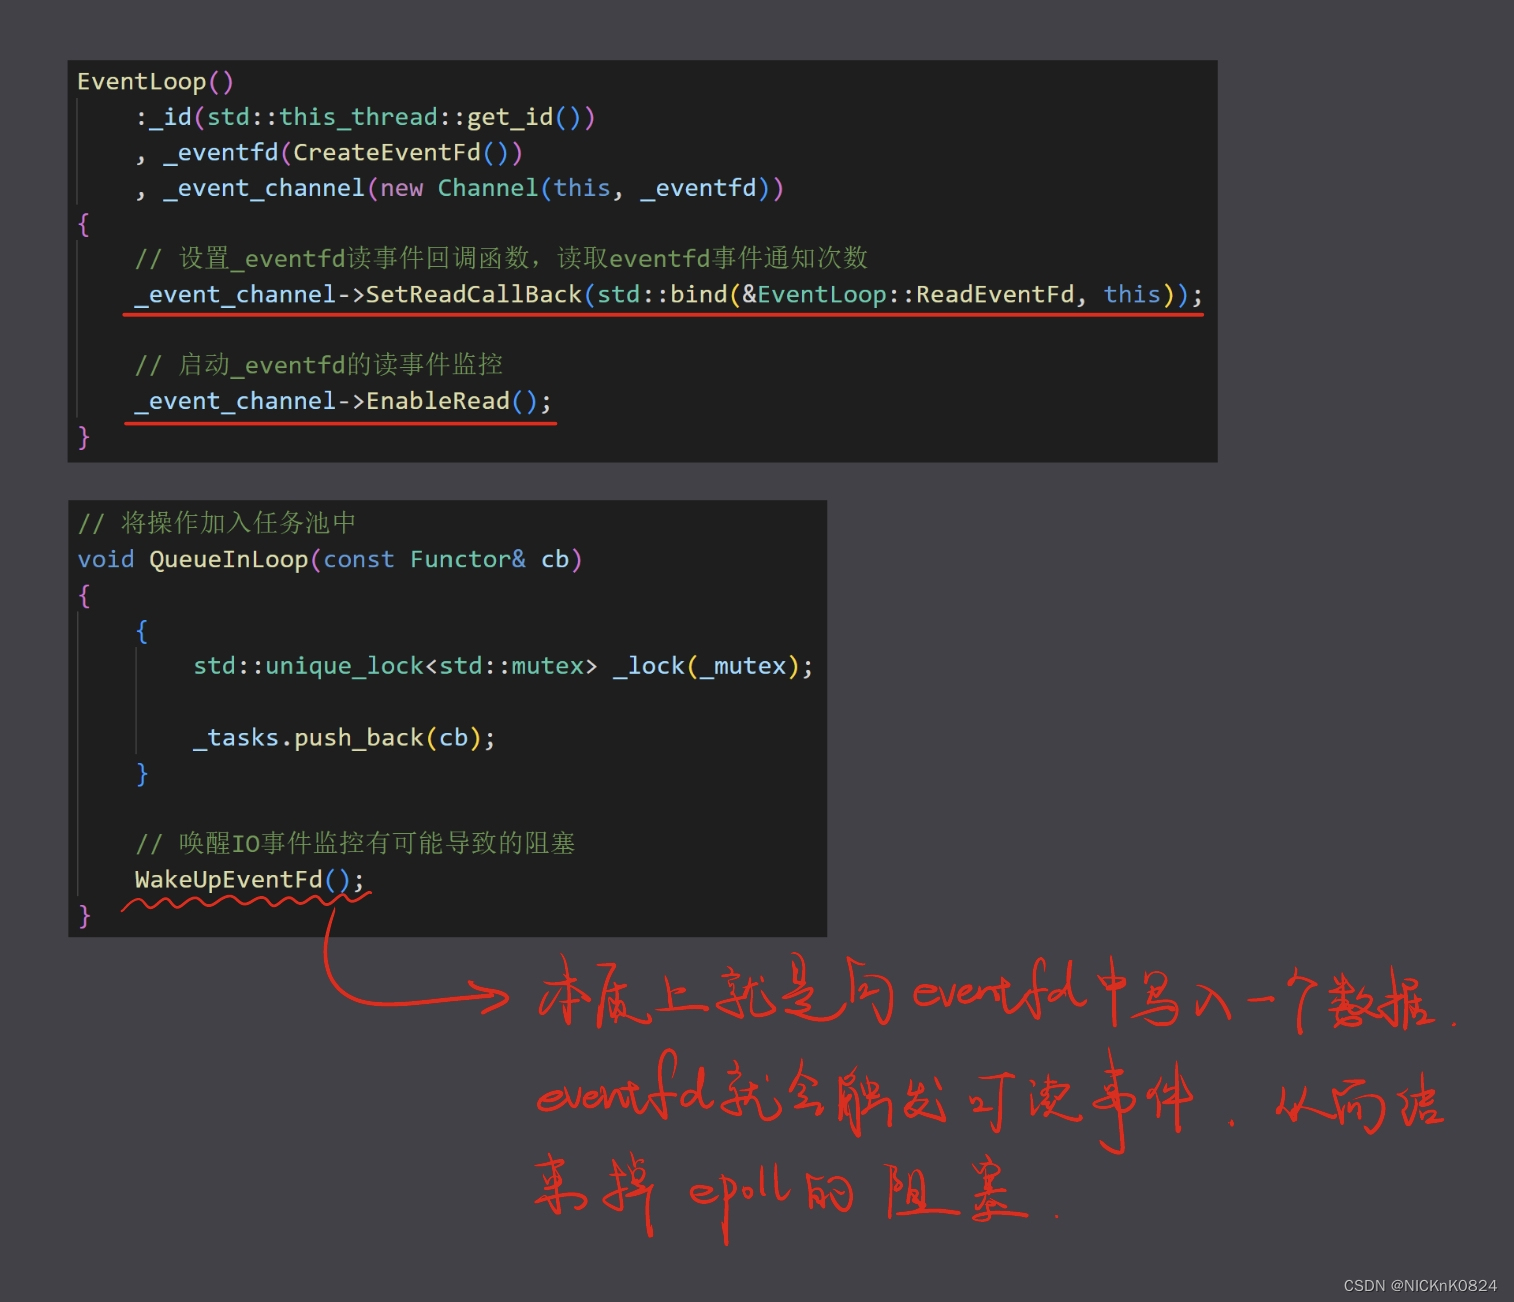Click the EventLoop() constructor name
Screen dimensions: 1514x1302
click(x=143, y=81)
